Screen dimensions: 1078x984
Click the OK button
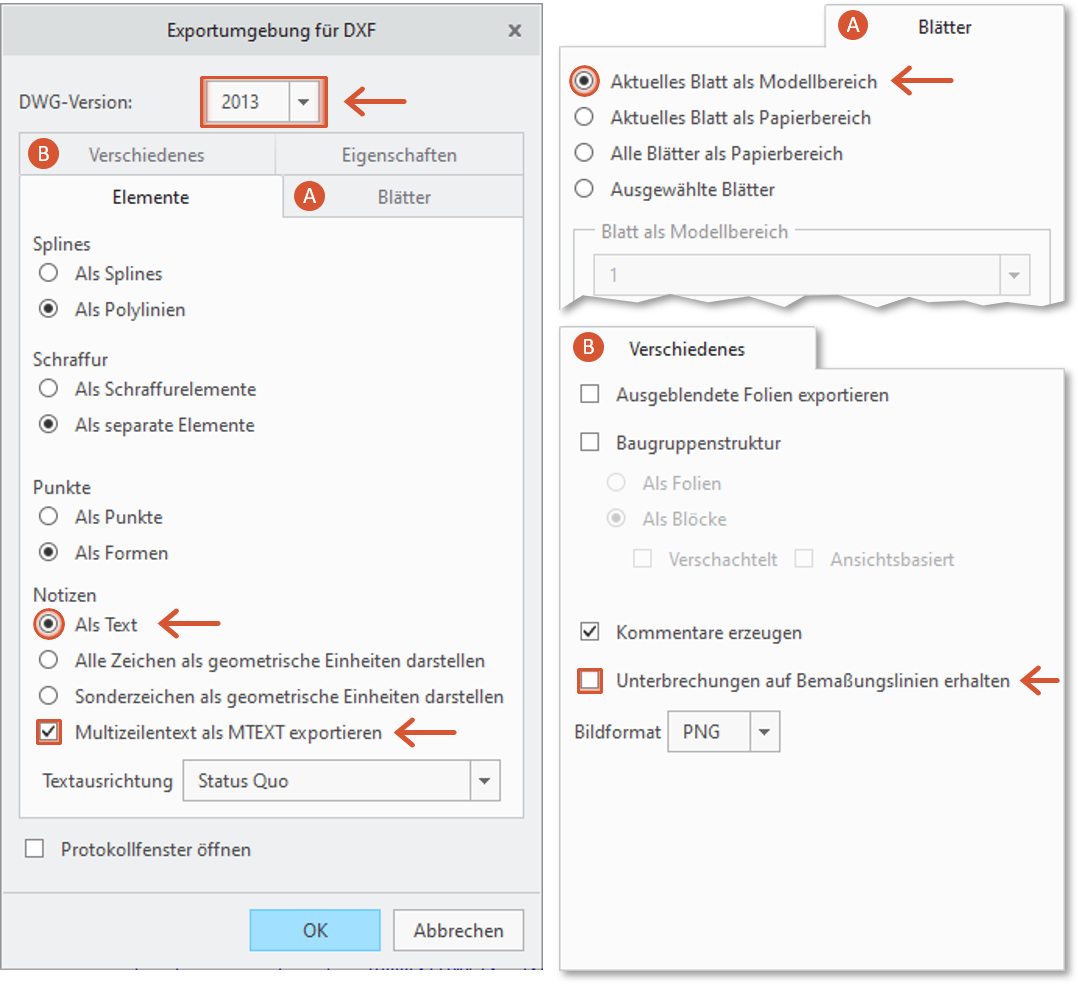point(315,930)
